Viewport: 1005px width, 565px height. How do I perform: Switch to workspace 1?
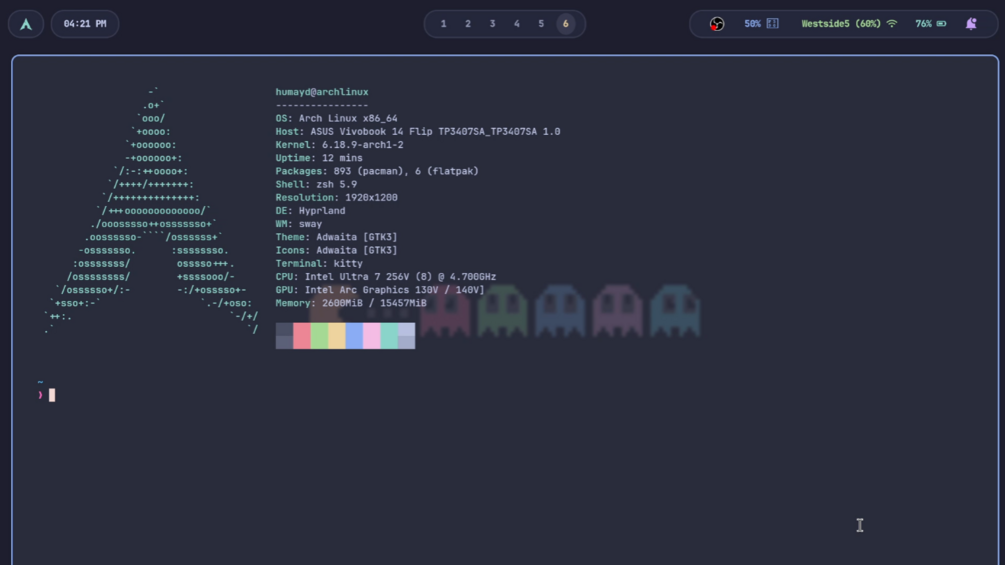[x=444, y=24]
